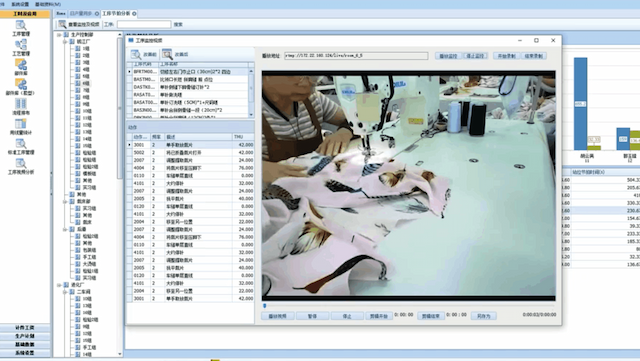Close the 日产量同步 tab via its icon

[97, 13]
